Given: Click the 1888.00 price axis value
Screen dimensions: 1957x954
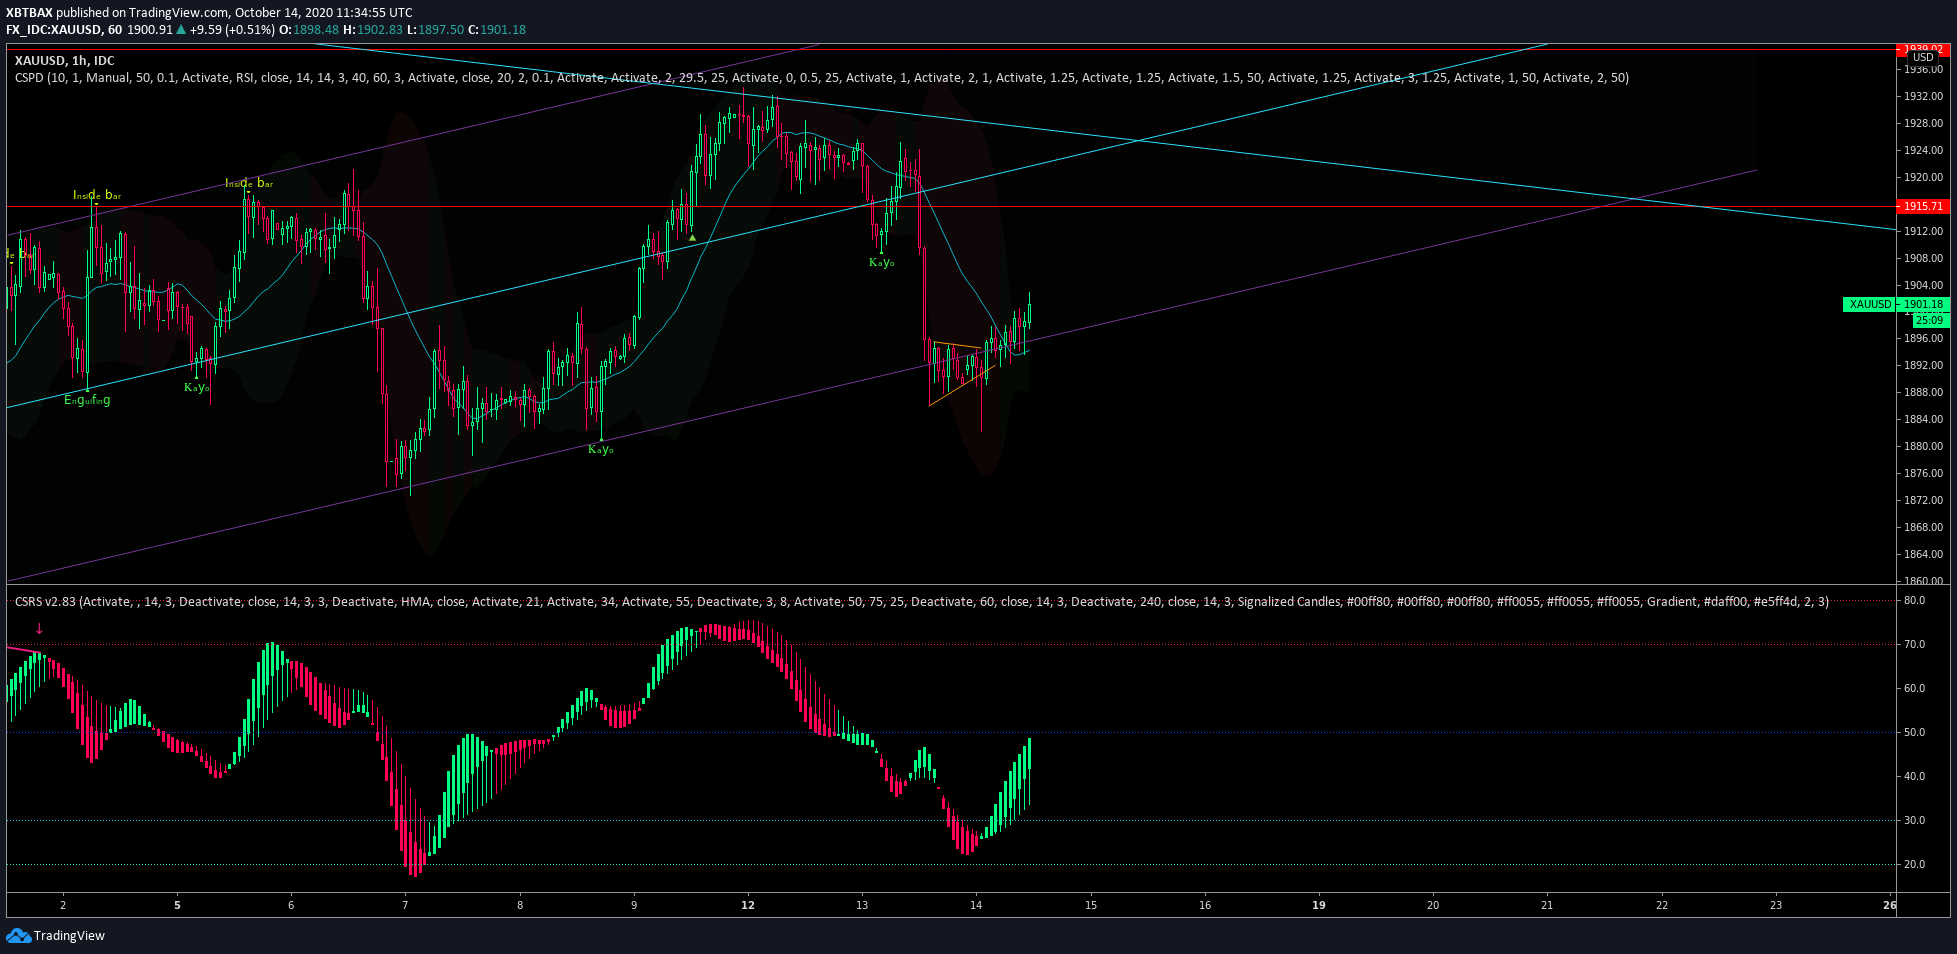Looking at the screenshot, I should click(1924, 392).
